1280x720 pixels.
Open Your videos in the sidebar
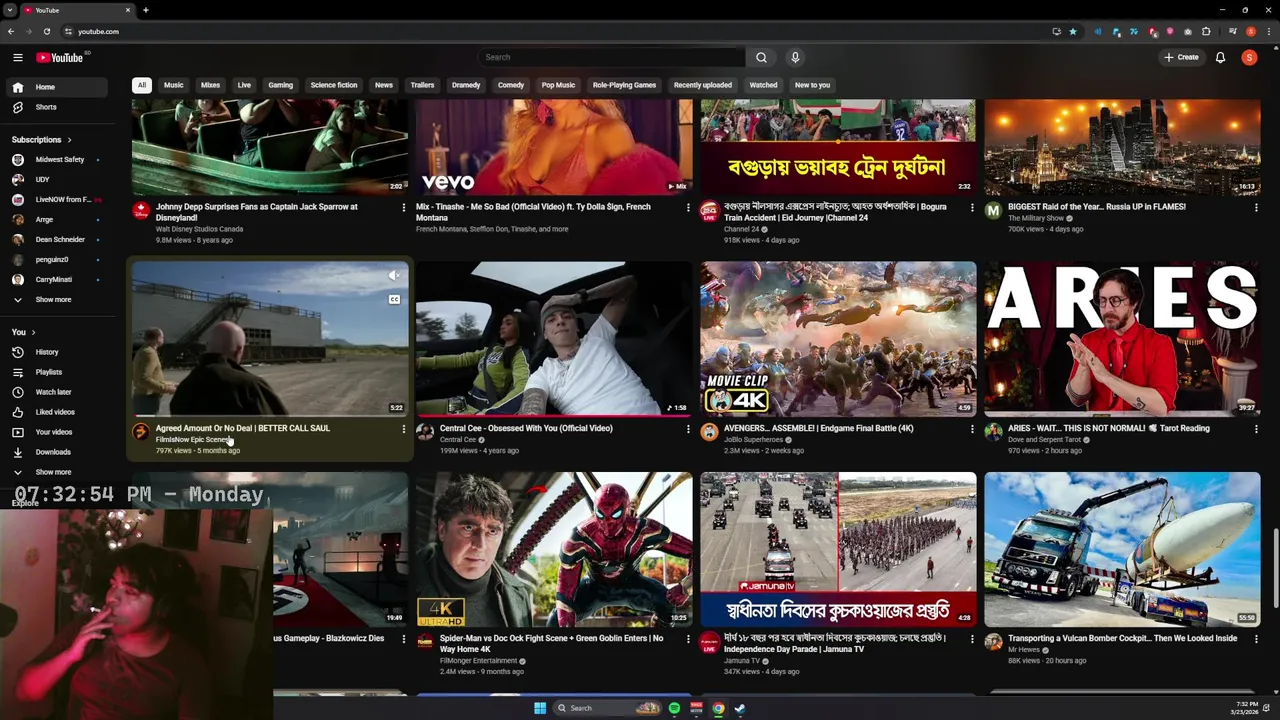click(x=58, y=432)
